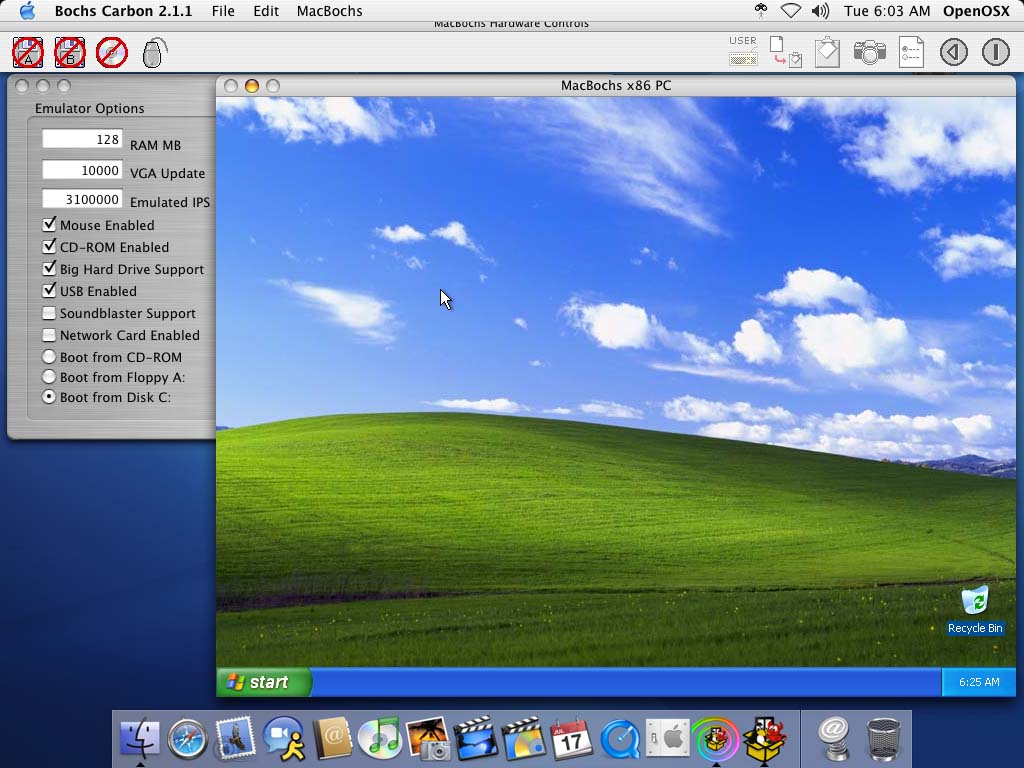
Task: Click the MacBochs x86 PC window title
Action: pyautogui.click(x=616, y=86)
